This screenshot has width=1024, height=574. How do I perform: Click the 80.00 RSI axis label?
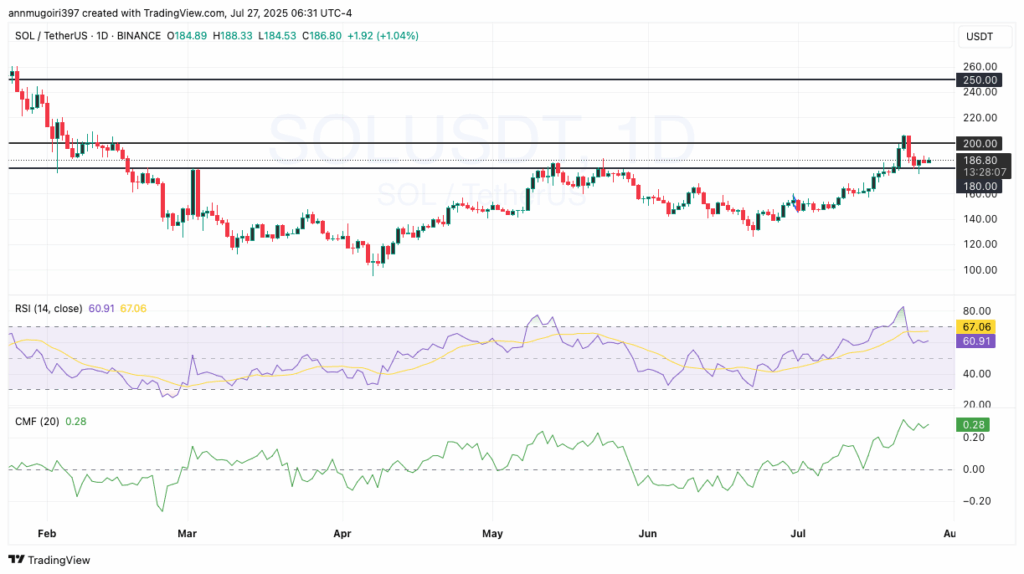pos(977,311)
